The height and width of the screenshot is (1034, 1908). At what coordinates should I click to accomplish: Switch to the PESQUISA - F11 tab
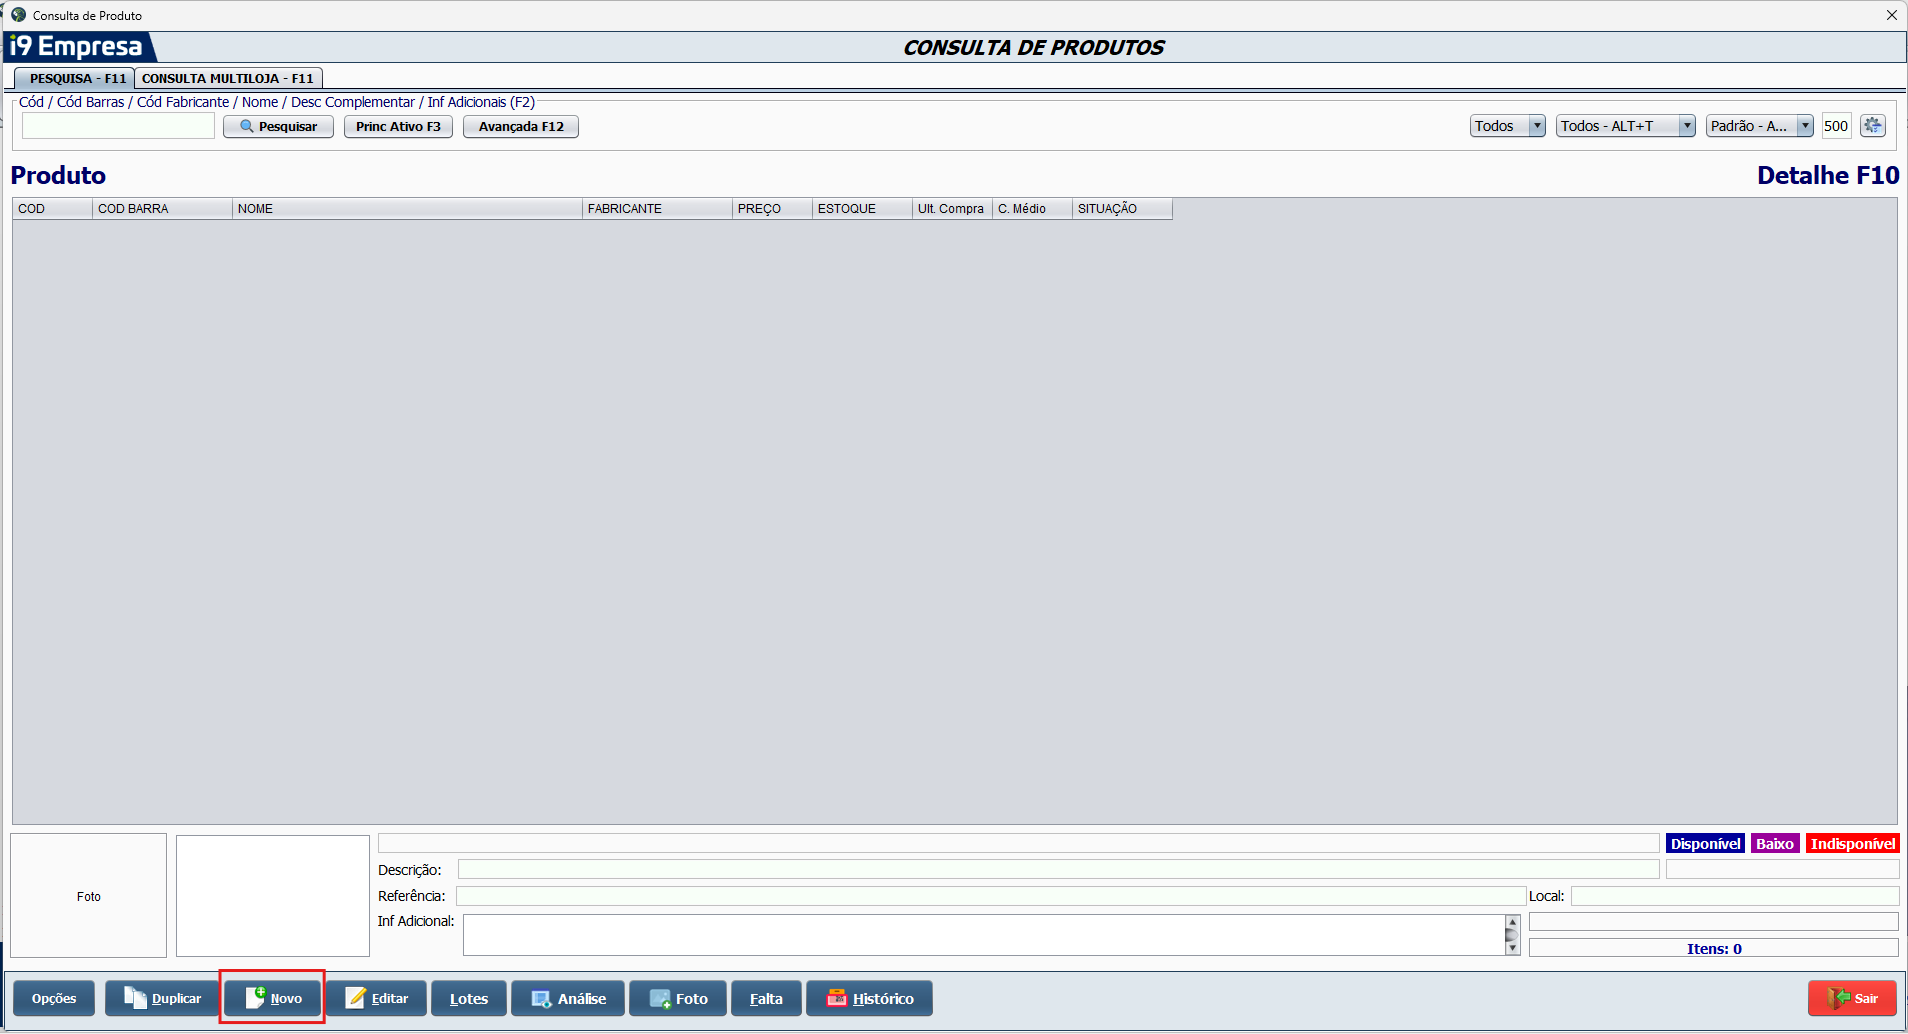pyautogui.click(x=76, y=78)
